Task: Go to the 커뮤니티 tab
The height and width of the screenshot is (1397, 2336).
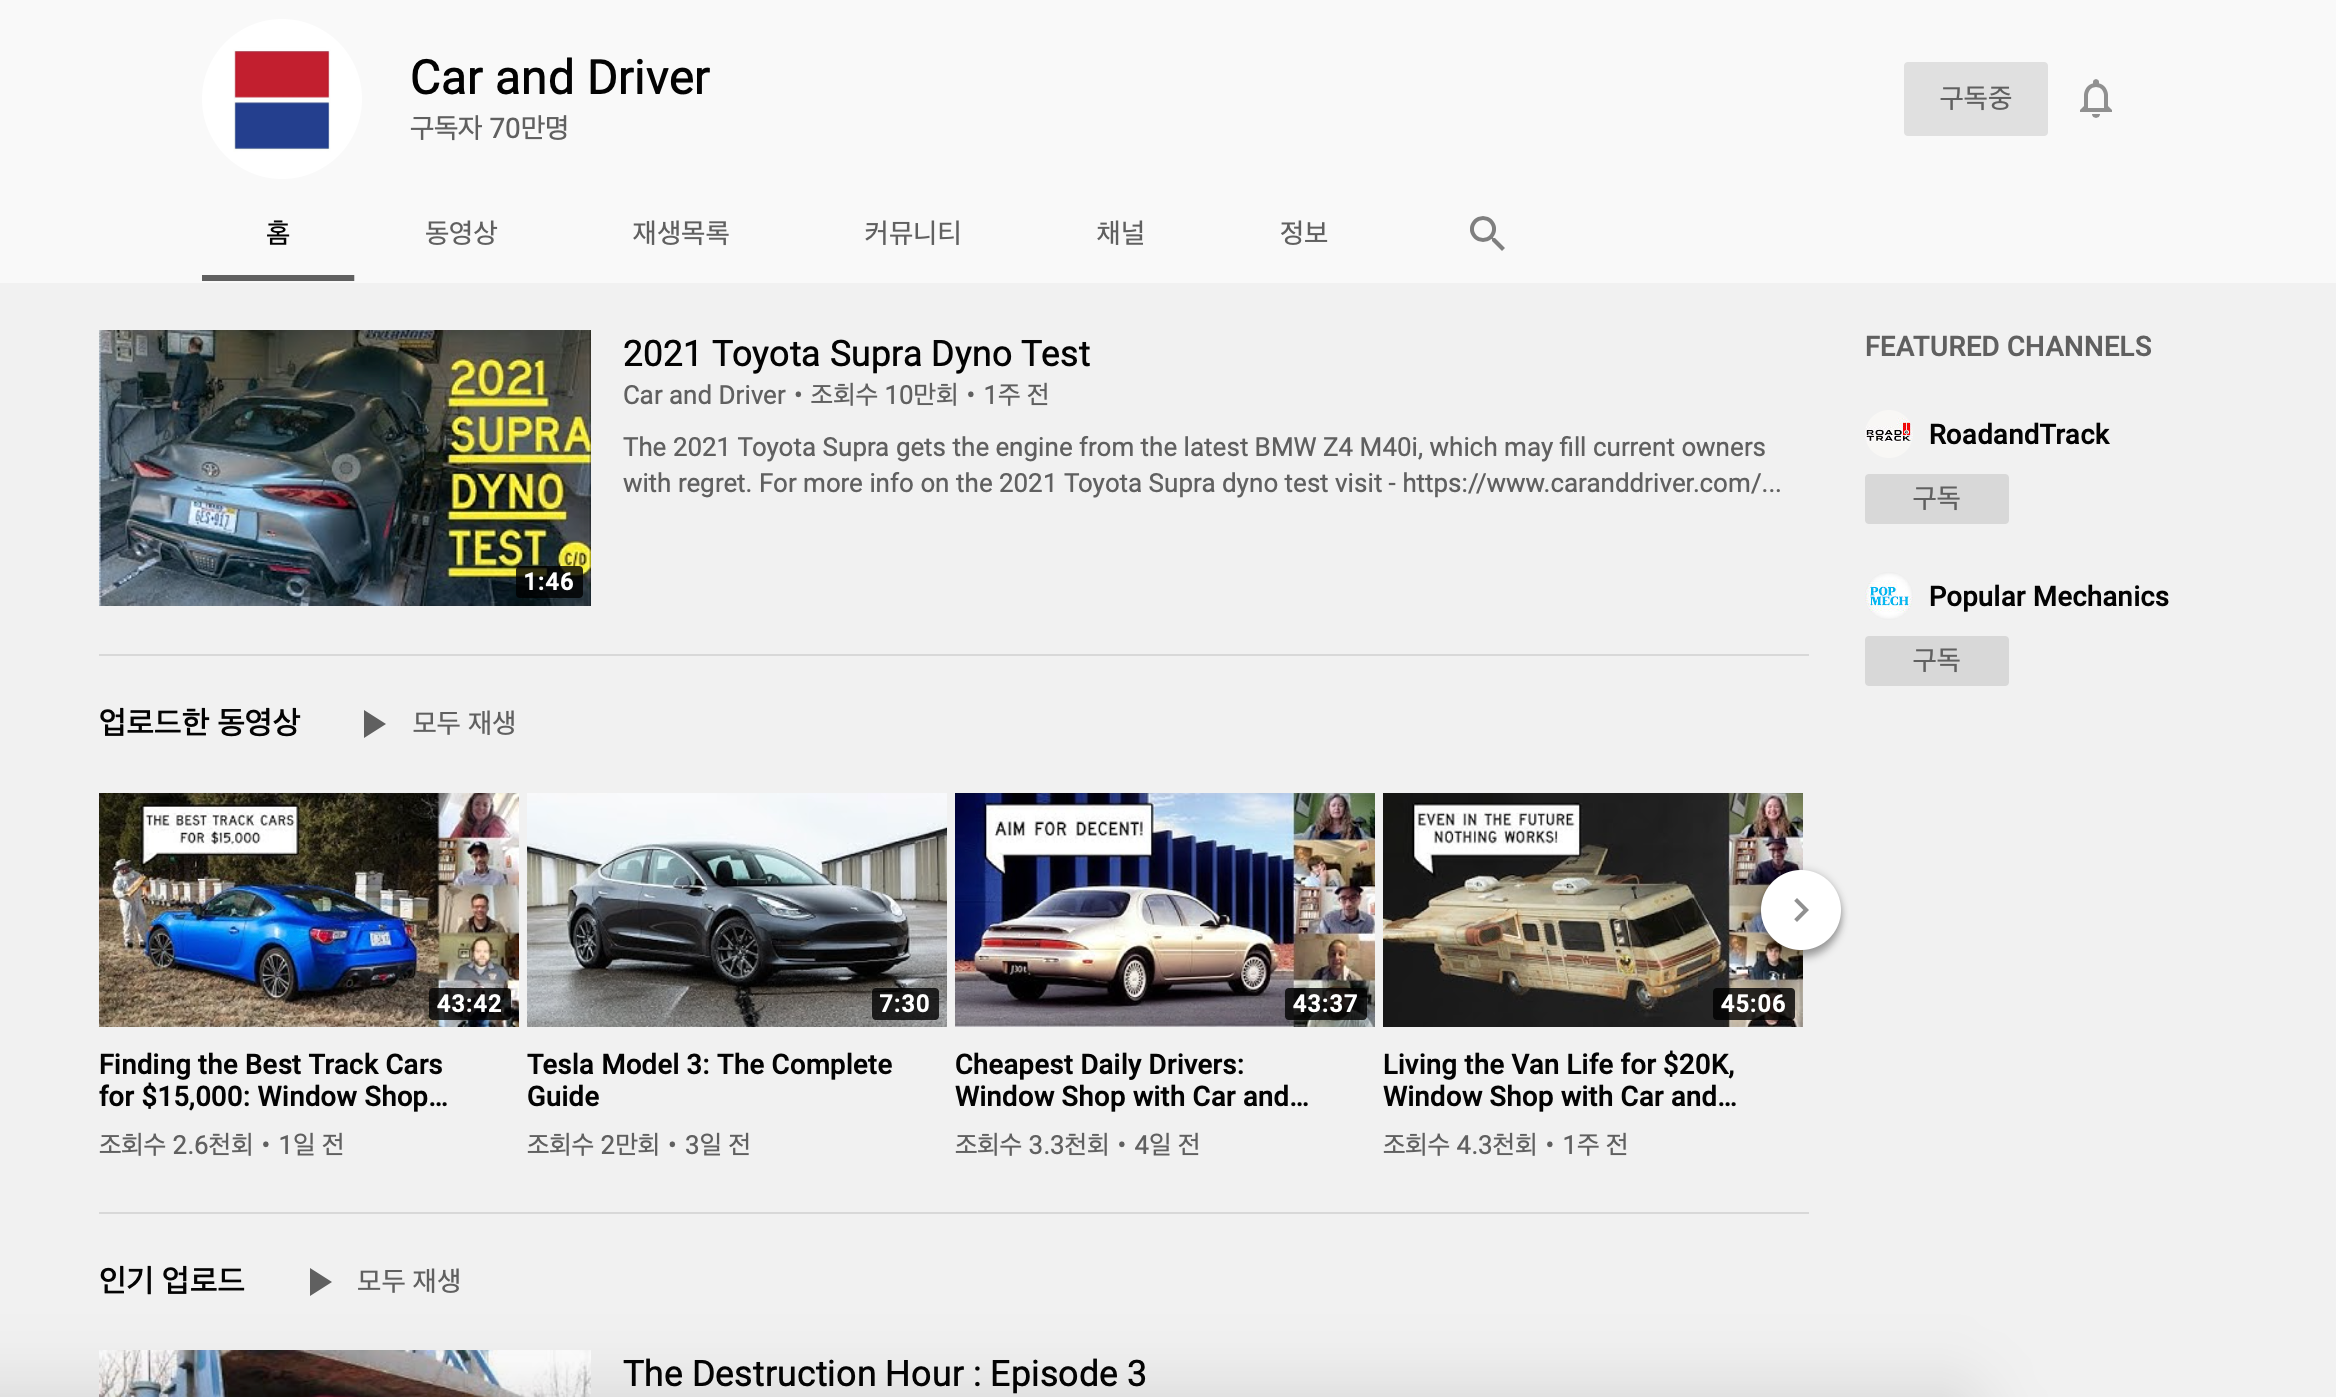Action: pos(912,233)
